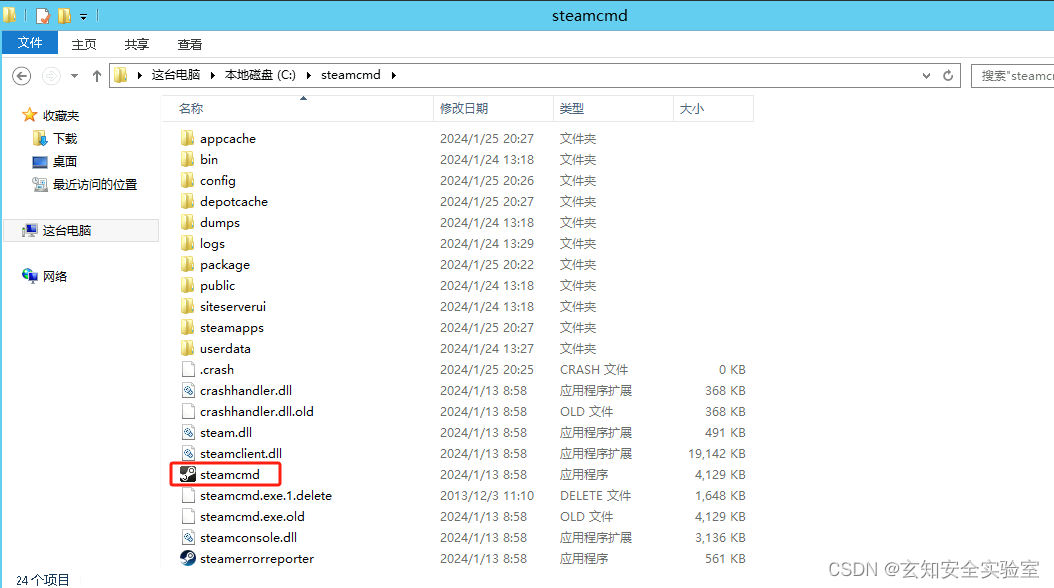Click the bin folder icon
Viewport: 1054px width, 588px height.
click(x=188, y=159)
